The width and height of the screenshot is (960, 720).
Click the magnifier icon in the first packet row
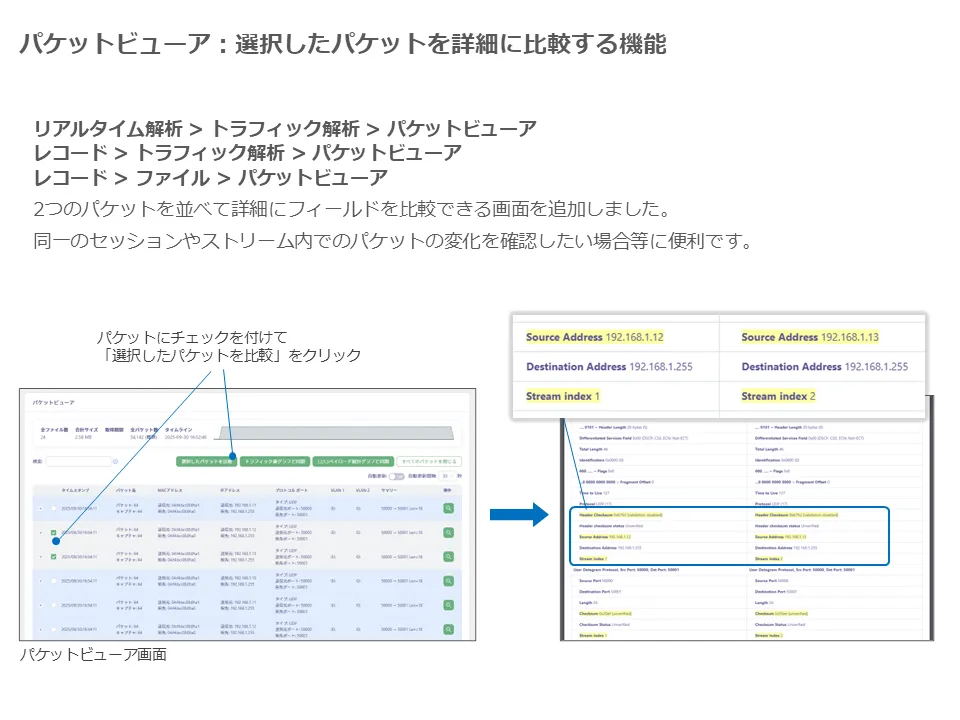pos(448,508)
